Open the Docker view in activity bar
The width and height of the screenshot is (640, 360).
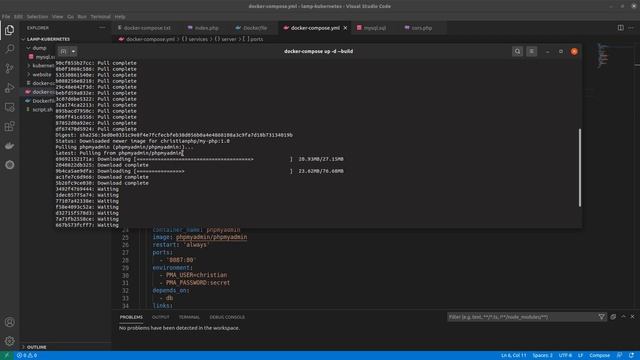[9, 146]
